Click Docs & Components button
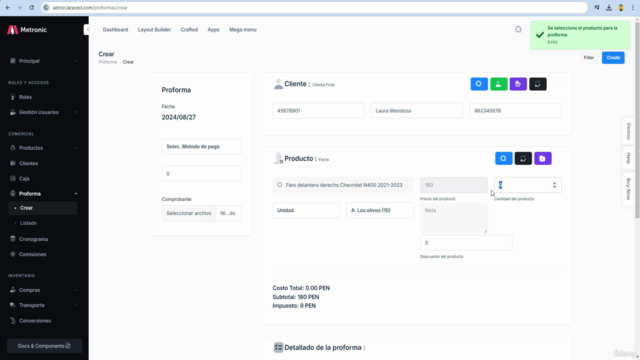 44,346
